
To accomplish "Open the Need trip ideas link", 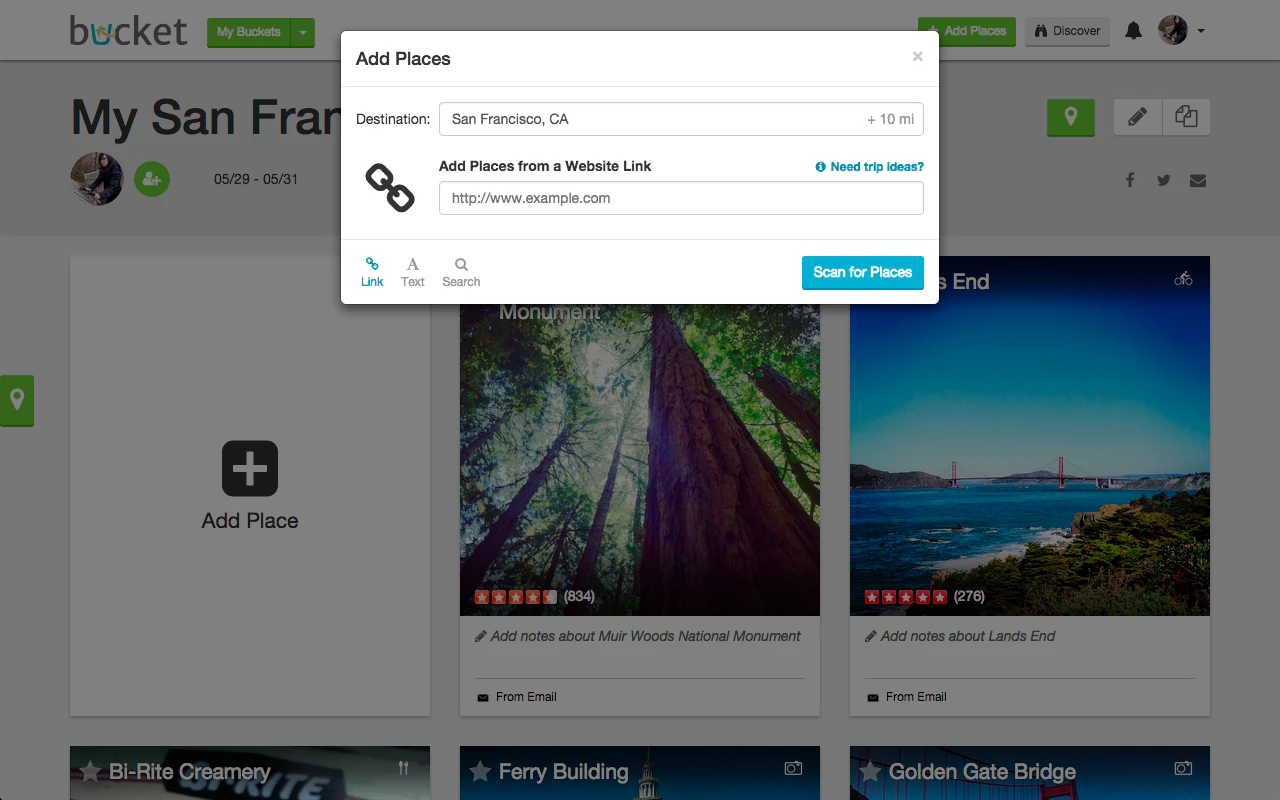I will (870, 167).
